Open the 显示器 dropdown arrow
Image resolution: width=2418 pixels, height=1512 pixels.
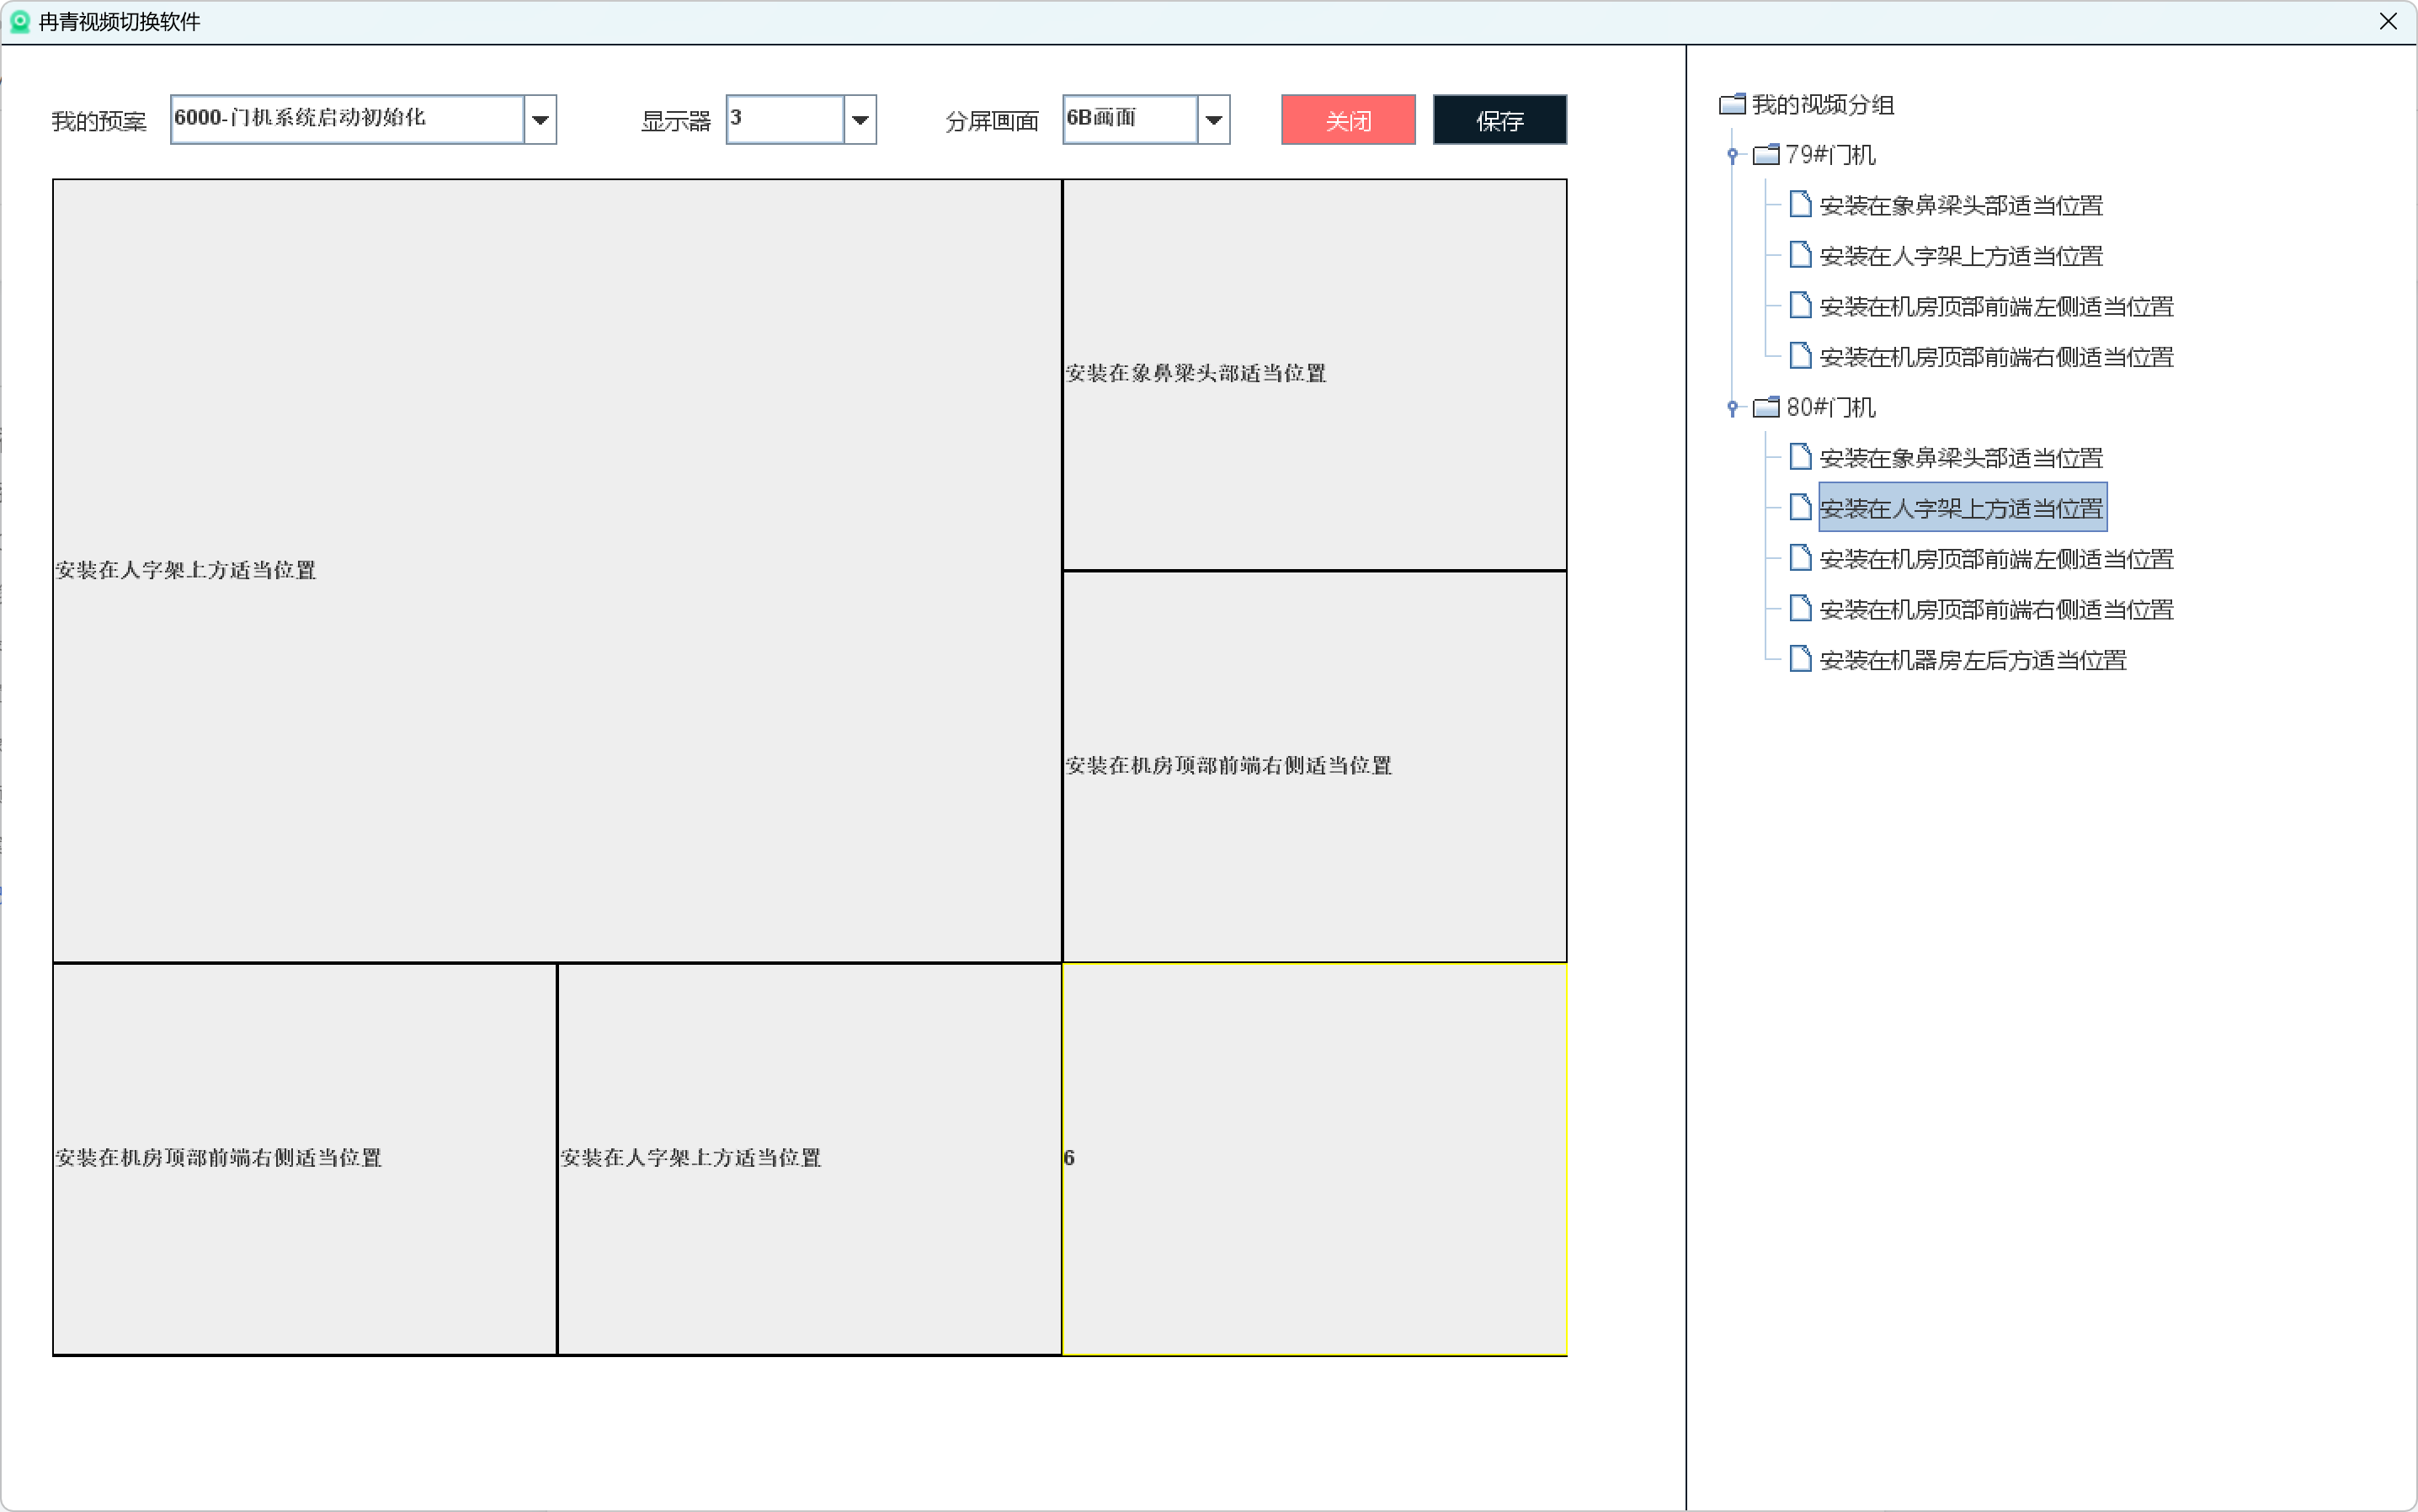pos(860,120)
